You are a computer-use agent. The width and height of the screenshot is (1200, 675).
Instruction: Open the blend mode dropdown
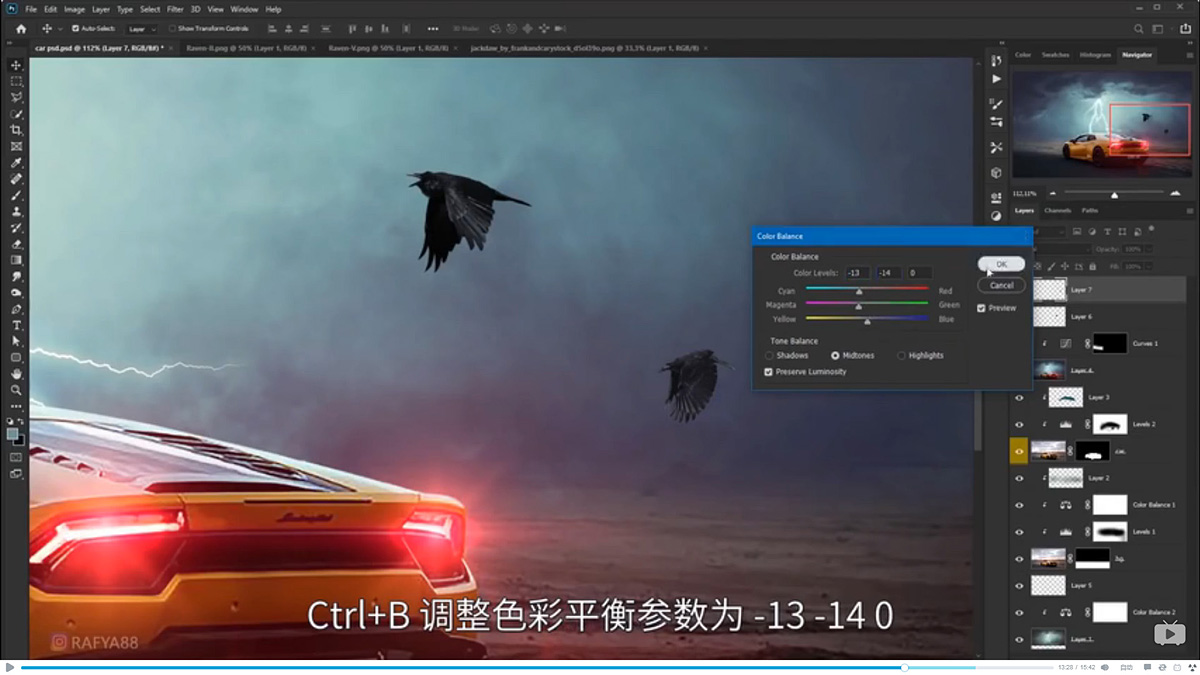click(1088, 249)
